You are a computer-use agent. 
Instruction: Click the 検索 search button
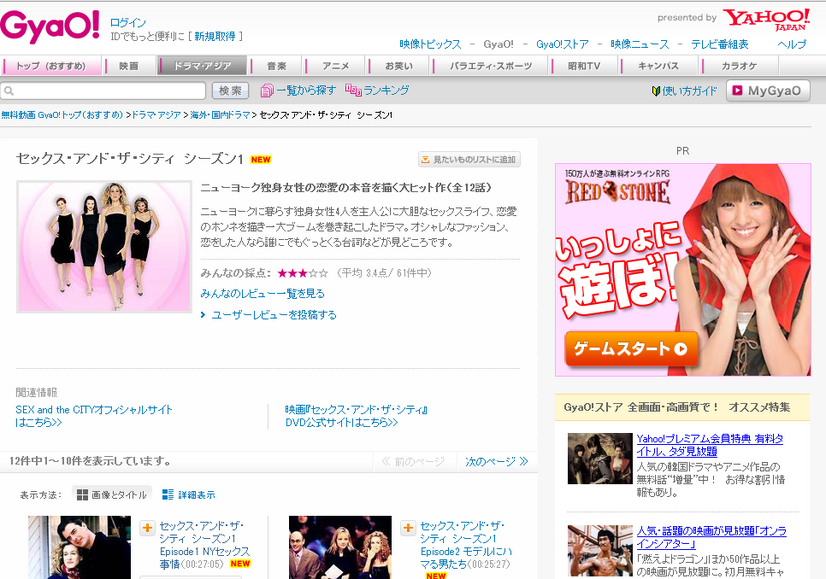tap(230, 91)
